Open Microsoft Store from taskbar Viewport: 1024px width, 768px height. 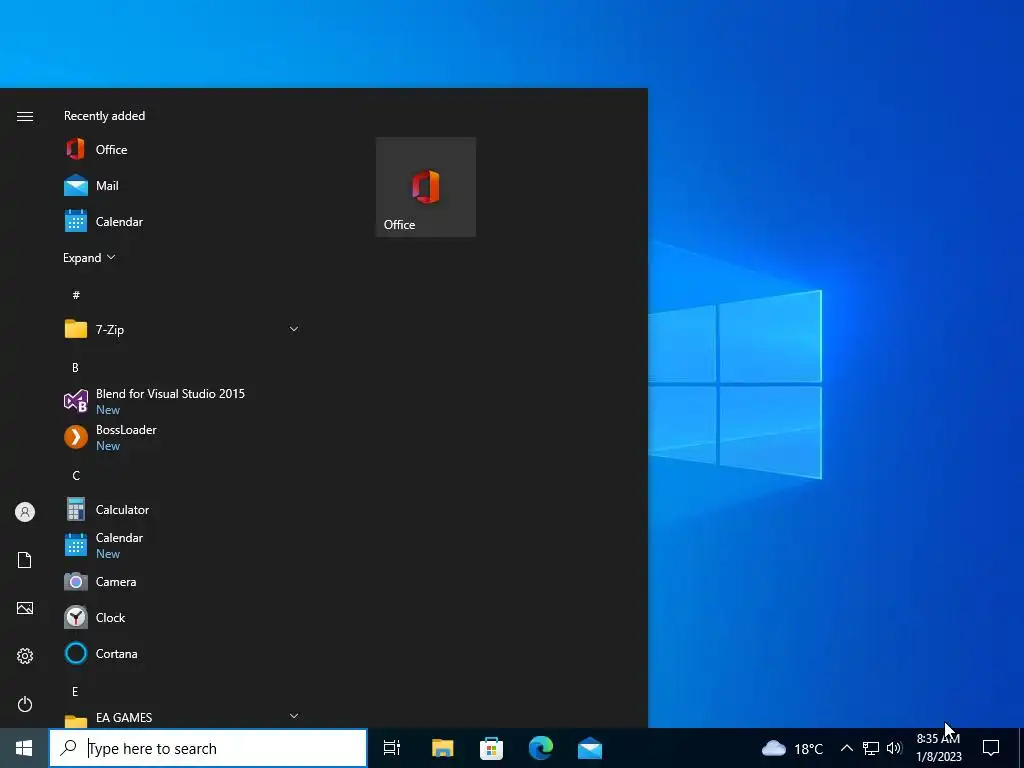click(491, 748)
